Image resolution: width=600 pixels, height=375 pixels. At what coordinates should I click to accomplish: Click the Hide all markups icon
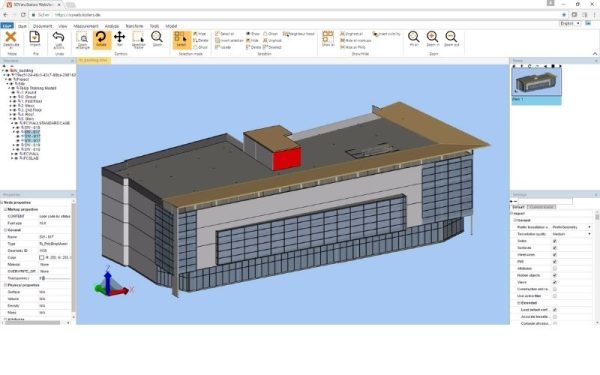pos(342,41)
